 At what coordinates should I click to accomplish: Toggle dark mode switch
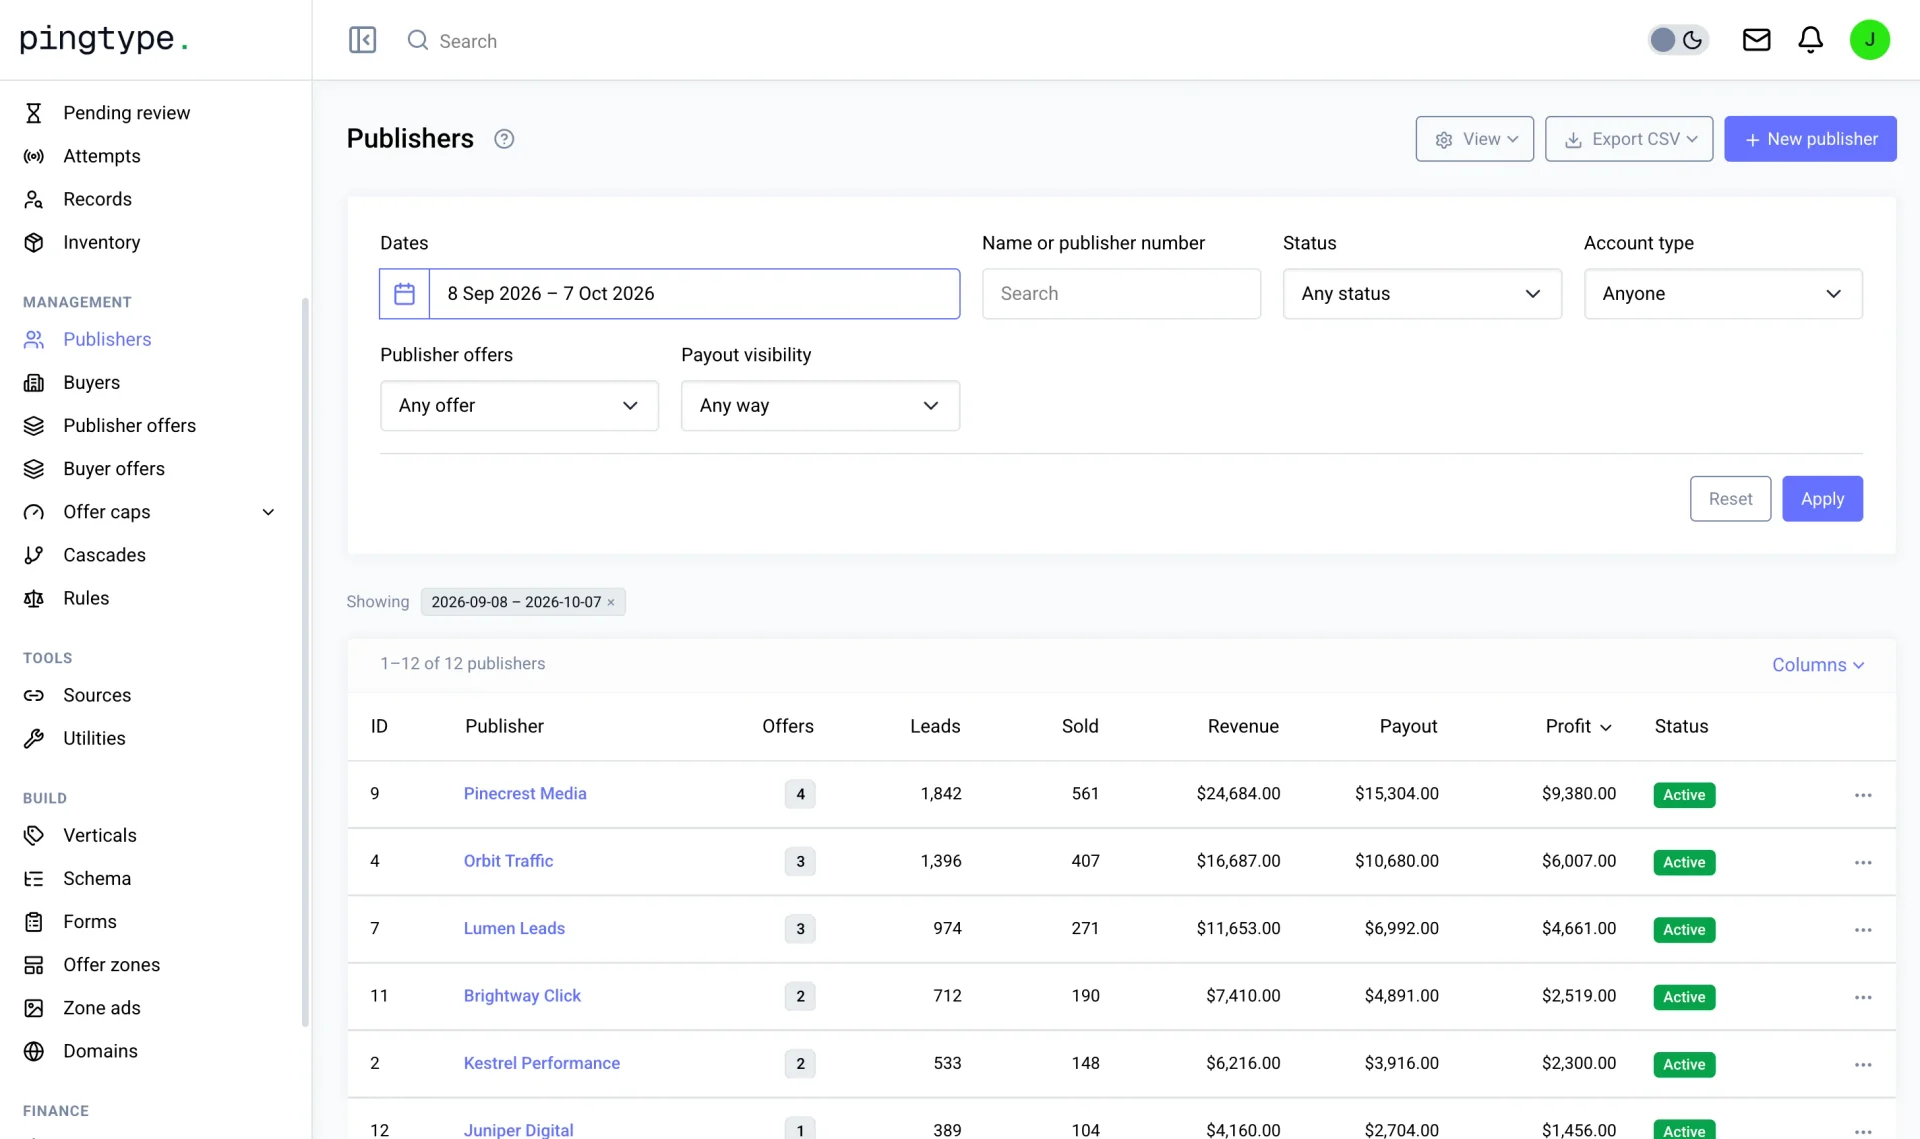click(x=1678, y=40)
